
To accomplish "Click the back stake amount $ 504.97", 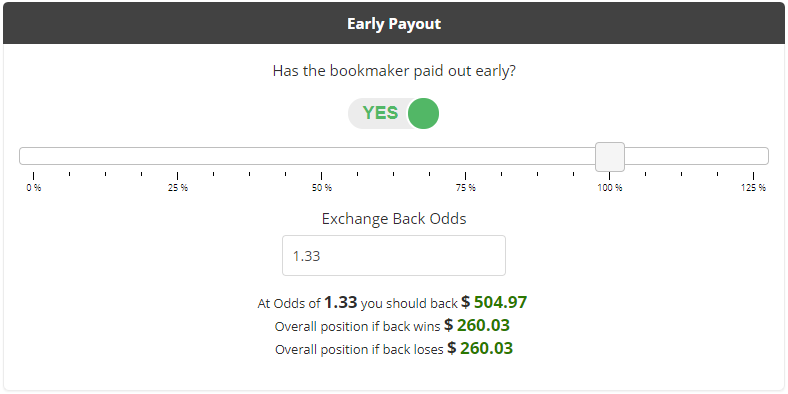I will (494, 302).
